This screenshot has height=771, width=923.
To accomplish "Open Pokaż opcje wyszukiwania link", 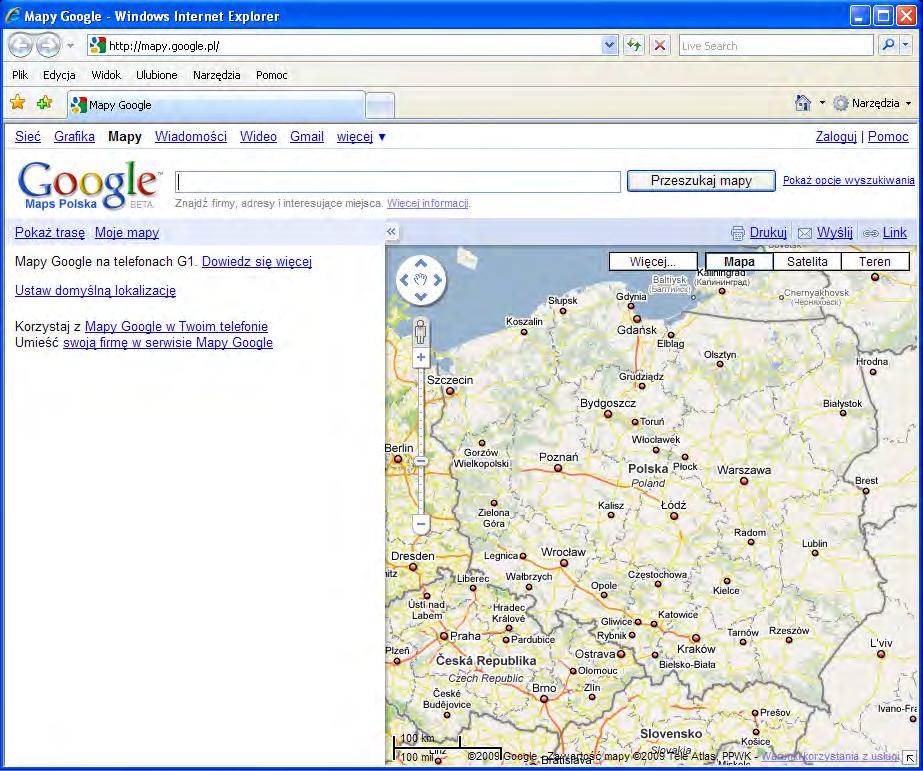I will coord(848,180).
